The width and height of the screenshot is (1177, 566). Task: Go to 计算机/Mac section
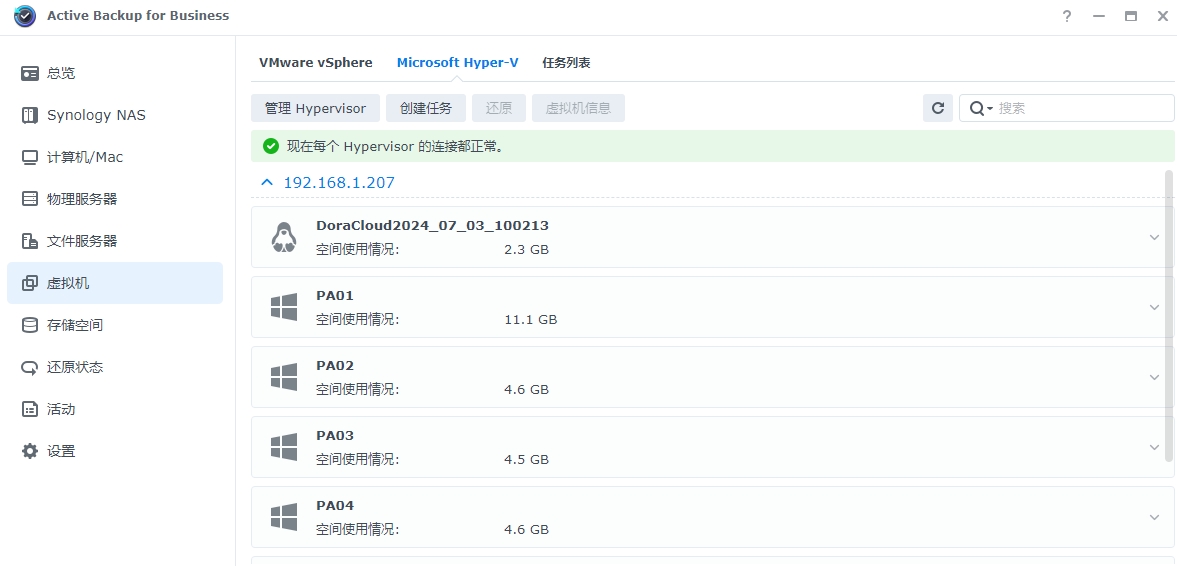tap(85, 157)
